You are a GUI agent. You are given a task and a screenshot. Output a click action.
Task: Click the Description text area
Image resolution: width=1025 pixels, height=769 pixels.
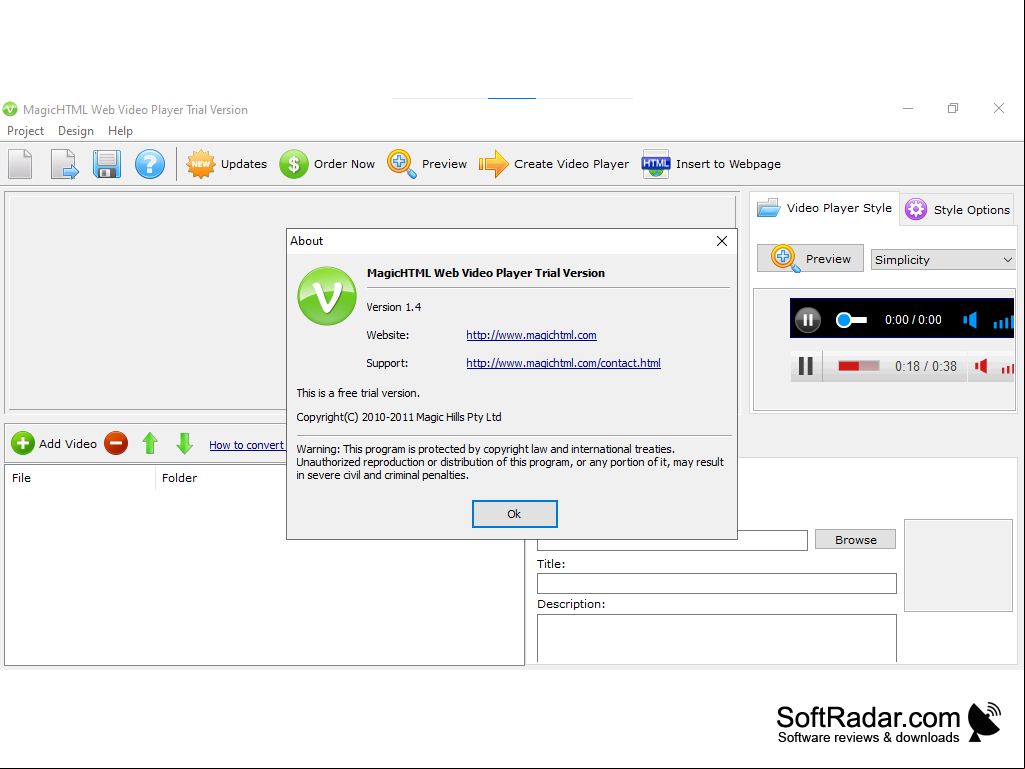coord(716,638)
